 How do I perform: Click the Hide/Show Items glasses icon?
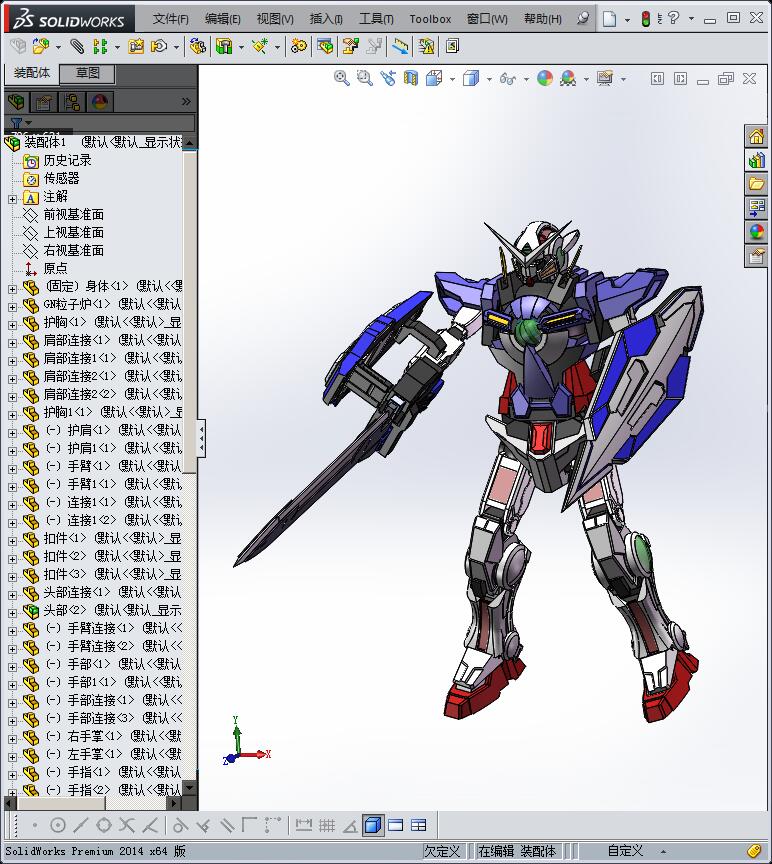(508, 79)
